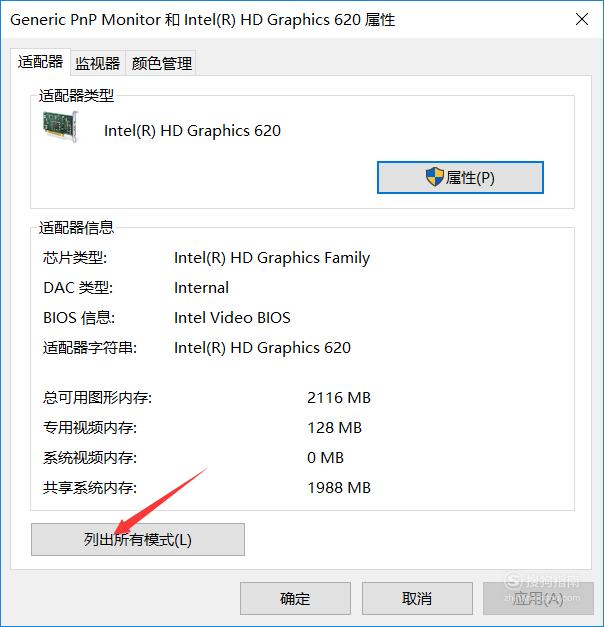This screenshot has width=604, height=627.
Task: Open the 颜色管理 tab
Action: (x=161, y=63)
